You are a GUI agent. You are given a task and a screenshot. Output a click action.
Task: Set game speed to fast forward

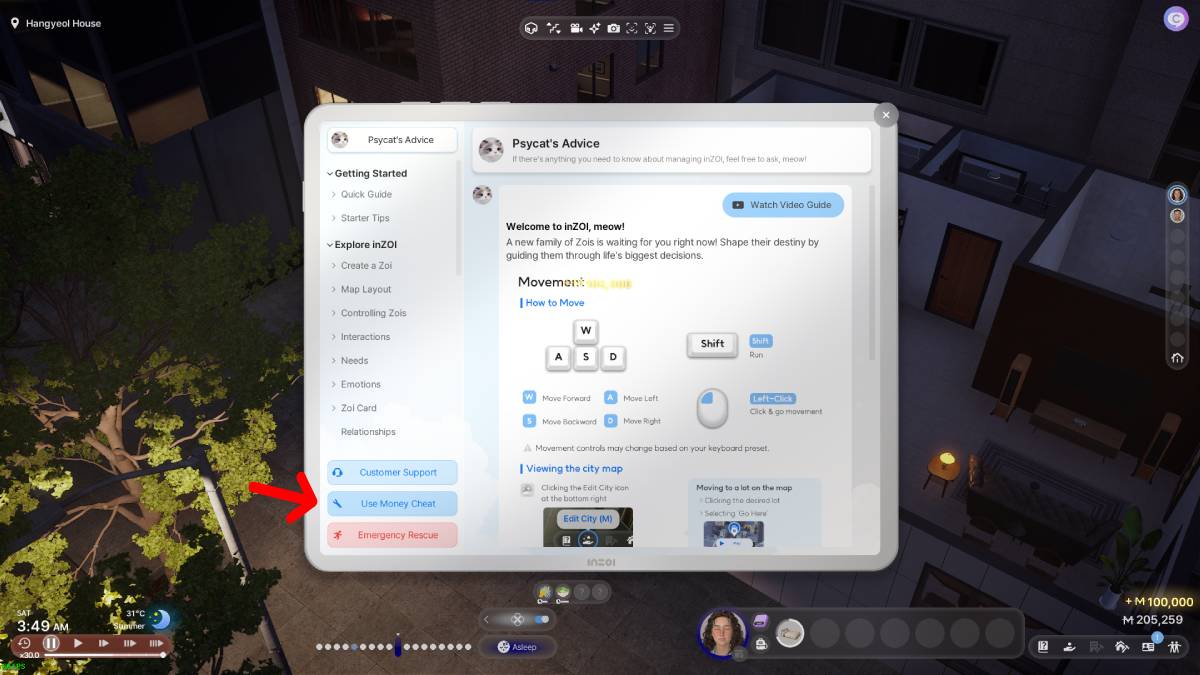pos(106,643)
